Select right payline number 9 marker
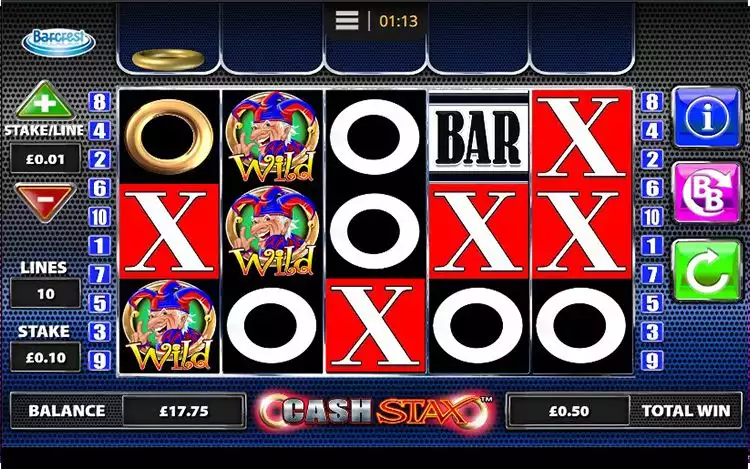 (x=652, y=361)
